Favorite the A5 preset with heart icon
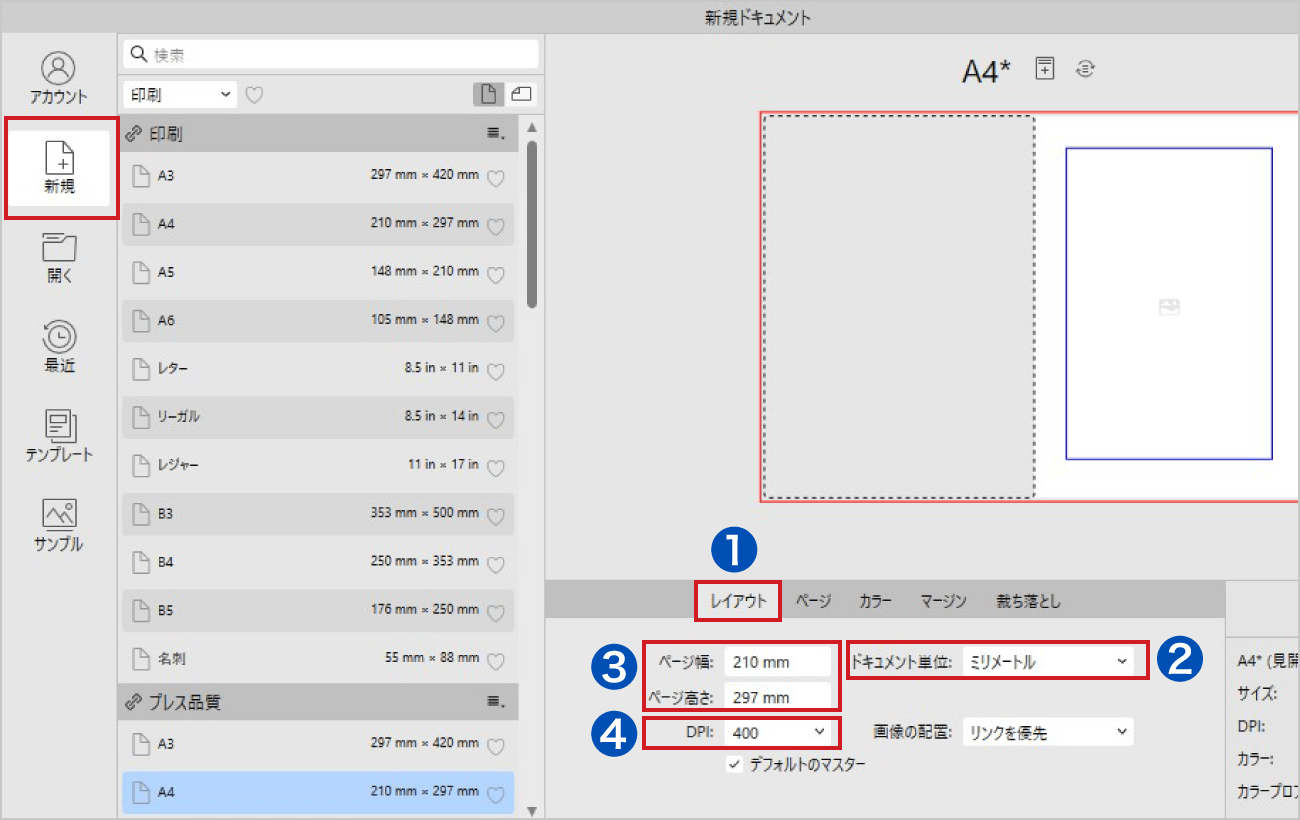The width and height of the screenshot is (1300, 820). click(495, 274)
